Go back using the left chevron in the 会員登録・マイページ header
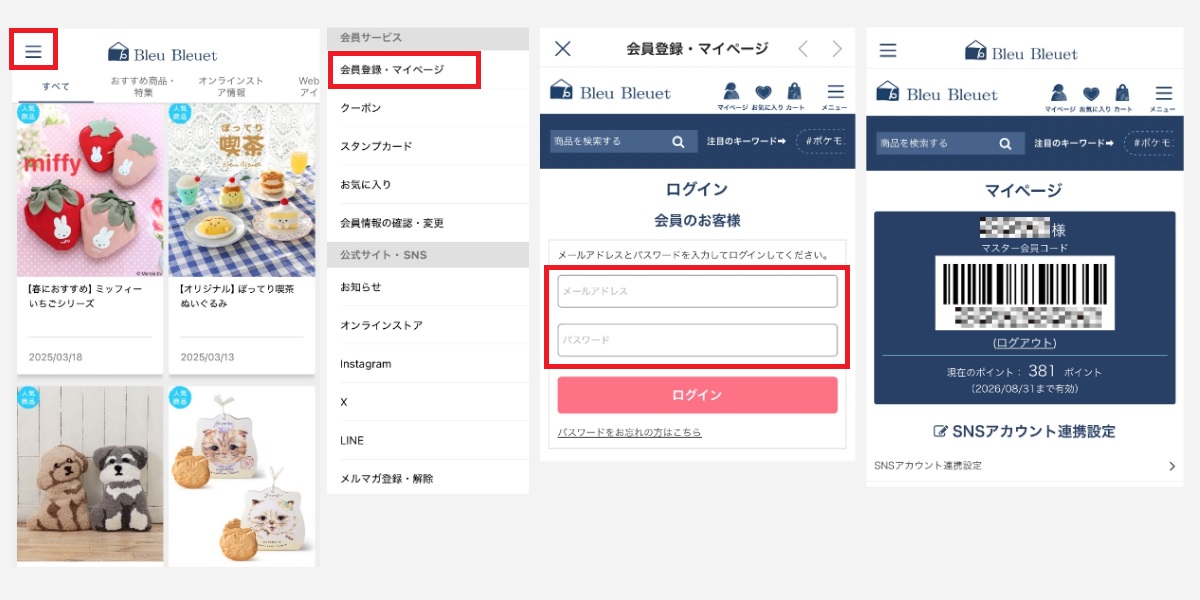 pos(802,49)
